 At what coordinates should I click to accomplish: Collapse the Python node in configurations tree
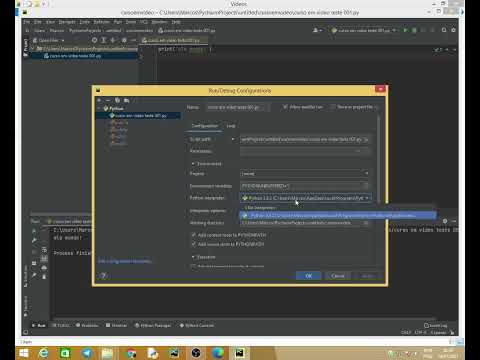pos(99,108)
